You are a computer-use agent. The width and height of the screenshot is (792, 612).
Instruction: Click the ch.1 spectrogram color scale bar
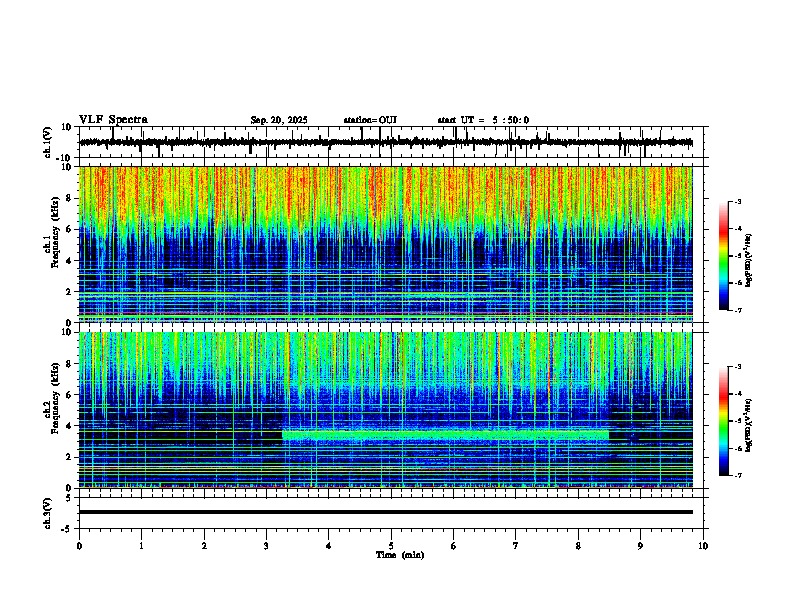click(724, 256)
